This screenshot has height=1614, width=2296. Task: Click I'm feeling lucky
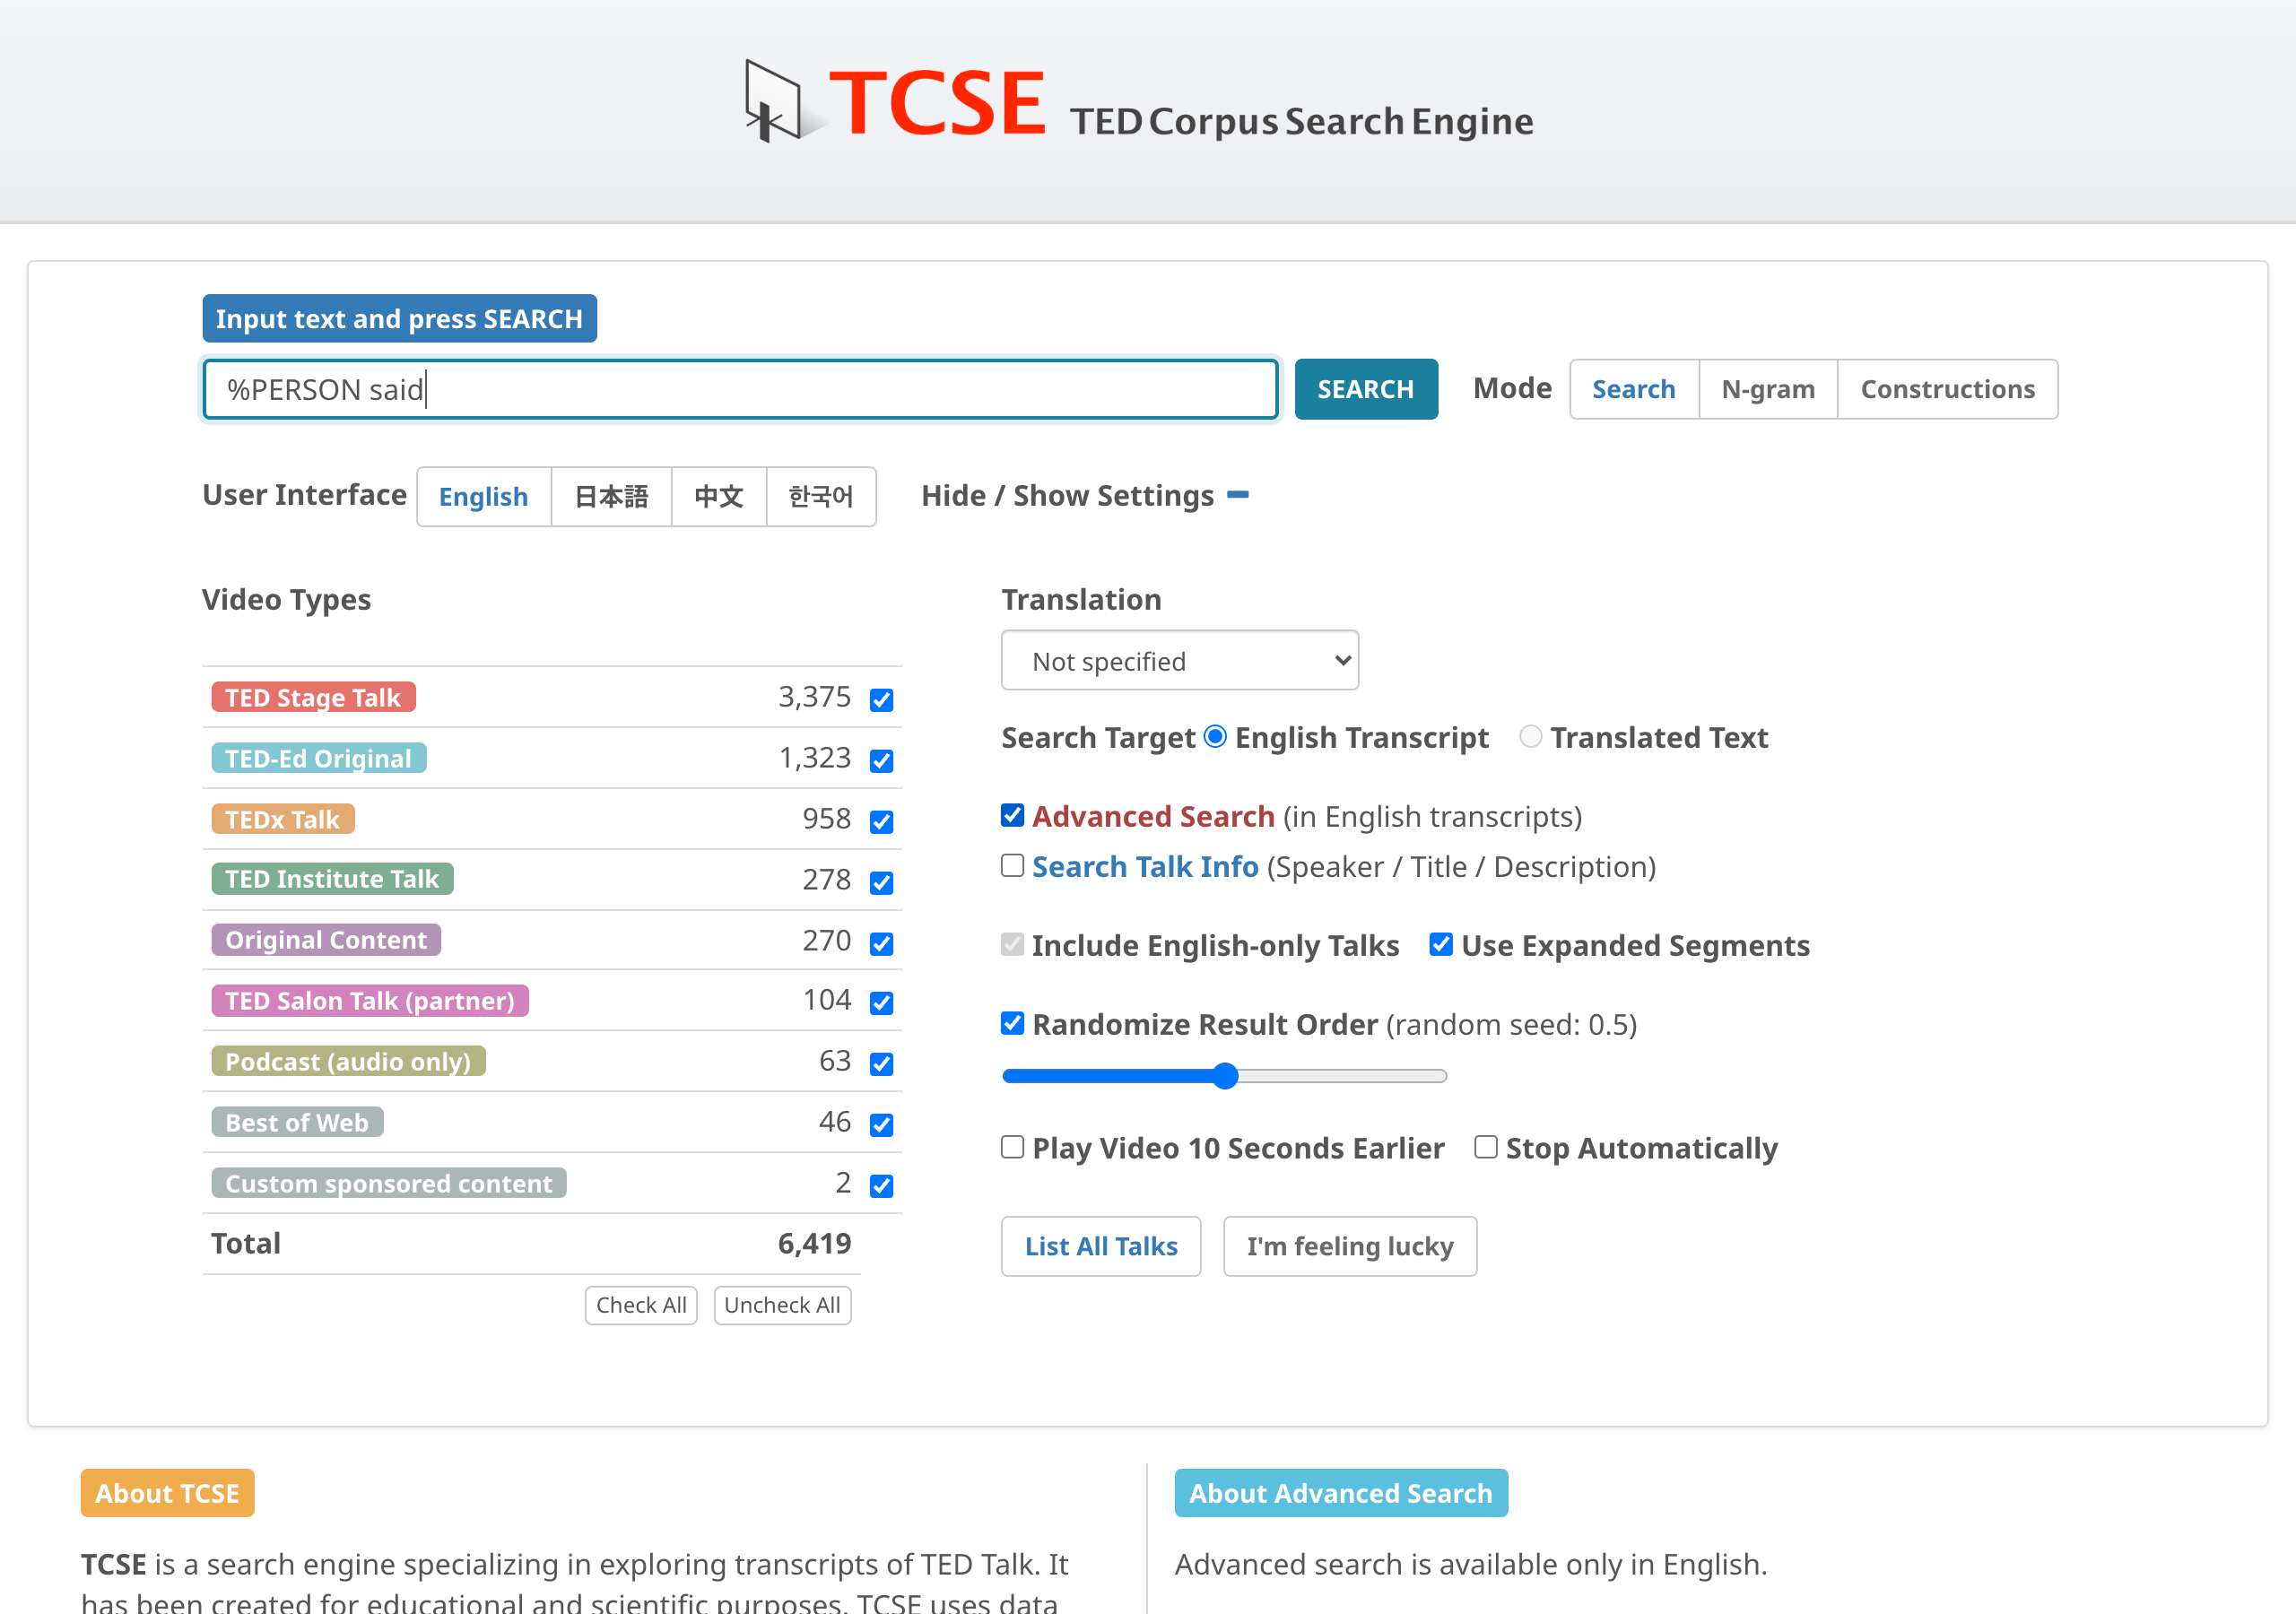point(1349,1245)
